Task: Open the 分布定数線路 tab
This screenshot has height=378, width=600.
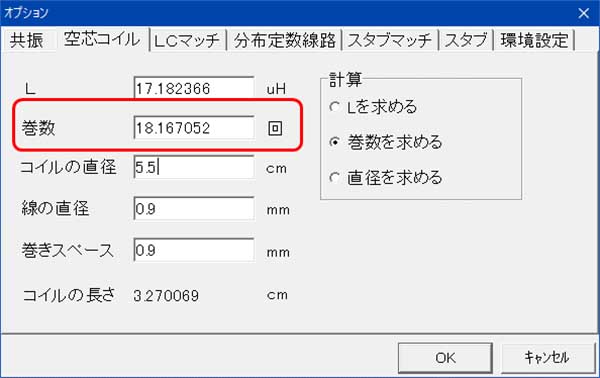Action: [284, 40]
